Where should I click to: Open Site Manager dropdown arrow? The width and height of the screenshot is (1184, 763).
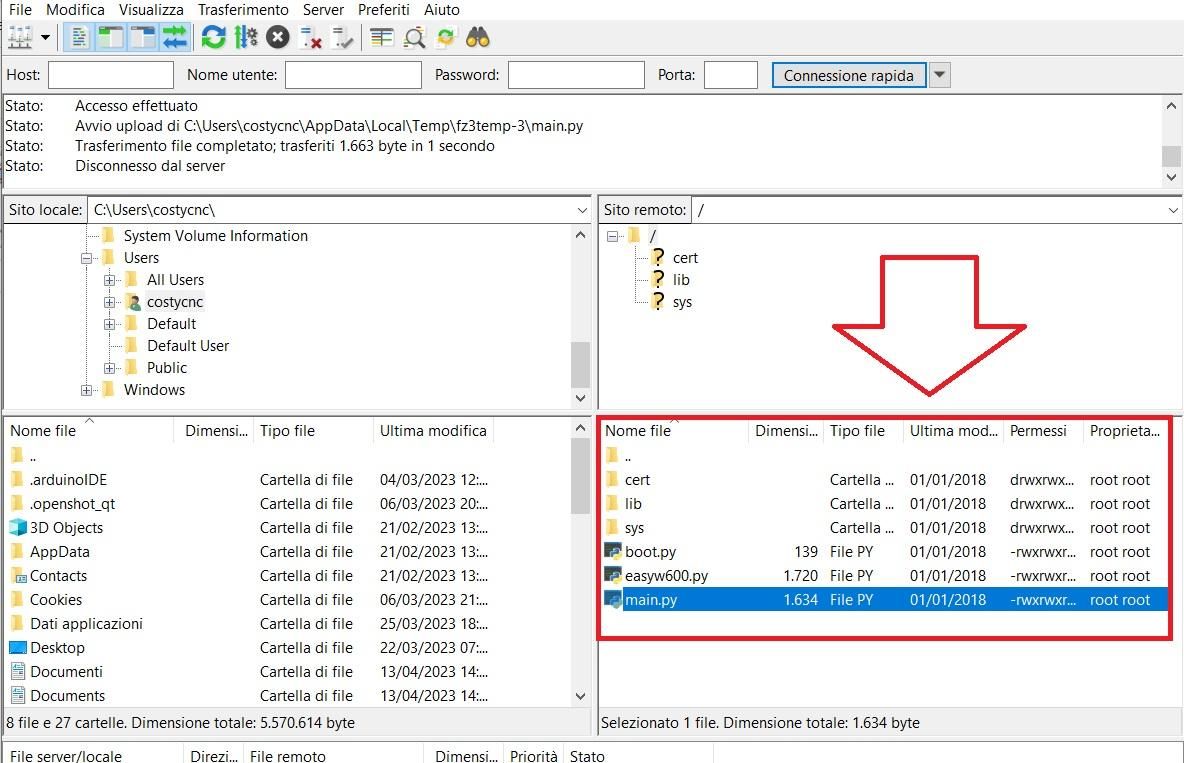[x=45, y=37]
